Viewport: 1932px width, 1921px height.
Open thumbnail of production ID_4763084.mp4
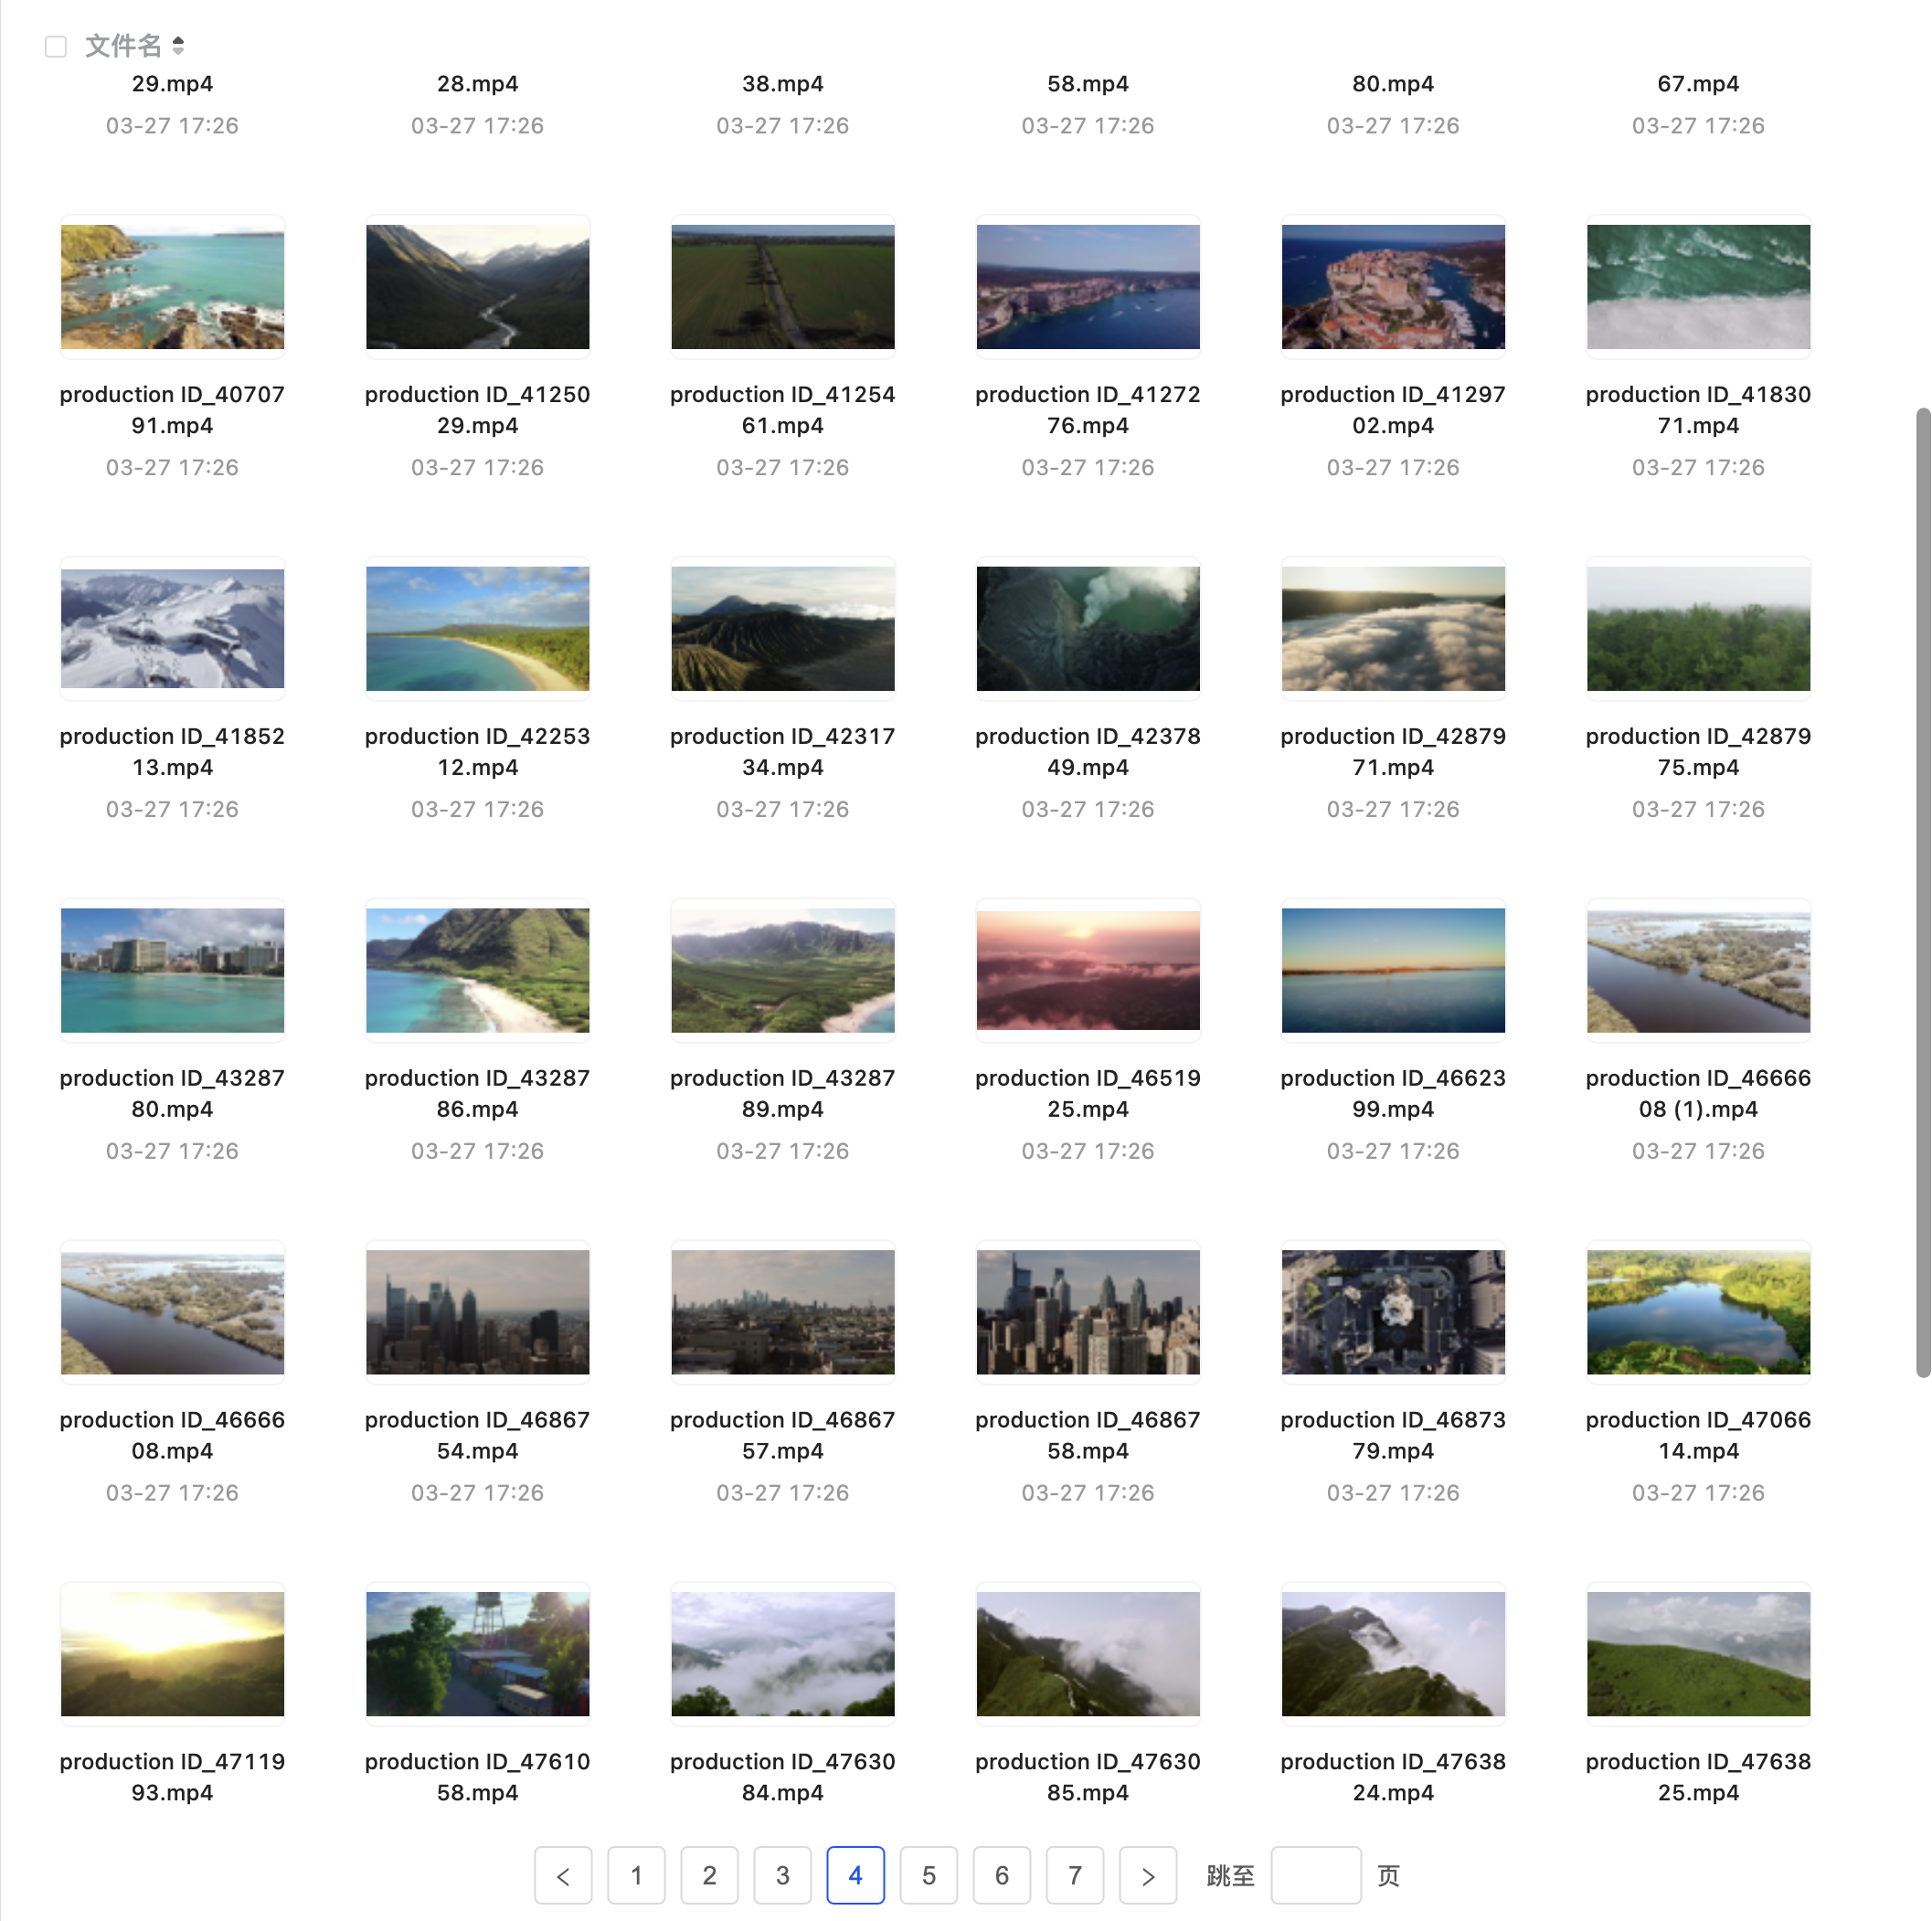(782, 1654)
